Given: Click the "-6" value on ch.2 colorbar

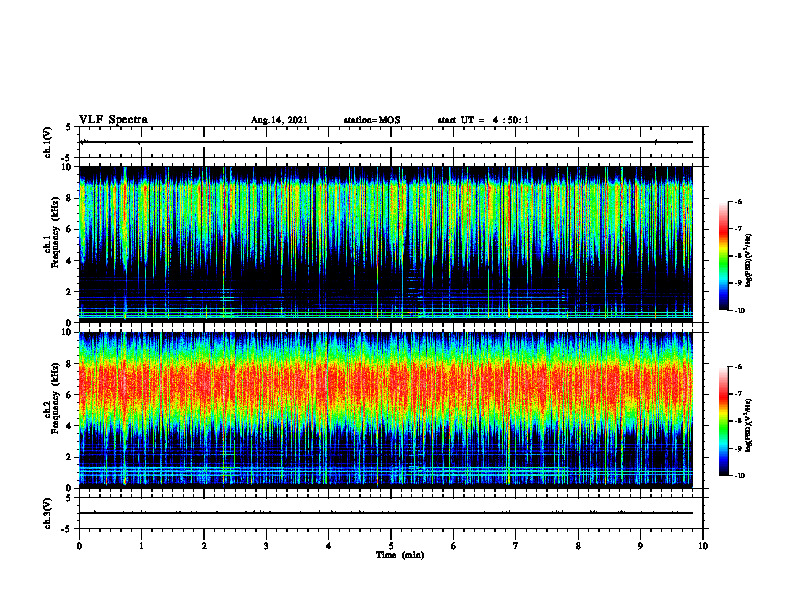Looking at the screenshot, I should [738, 367].
